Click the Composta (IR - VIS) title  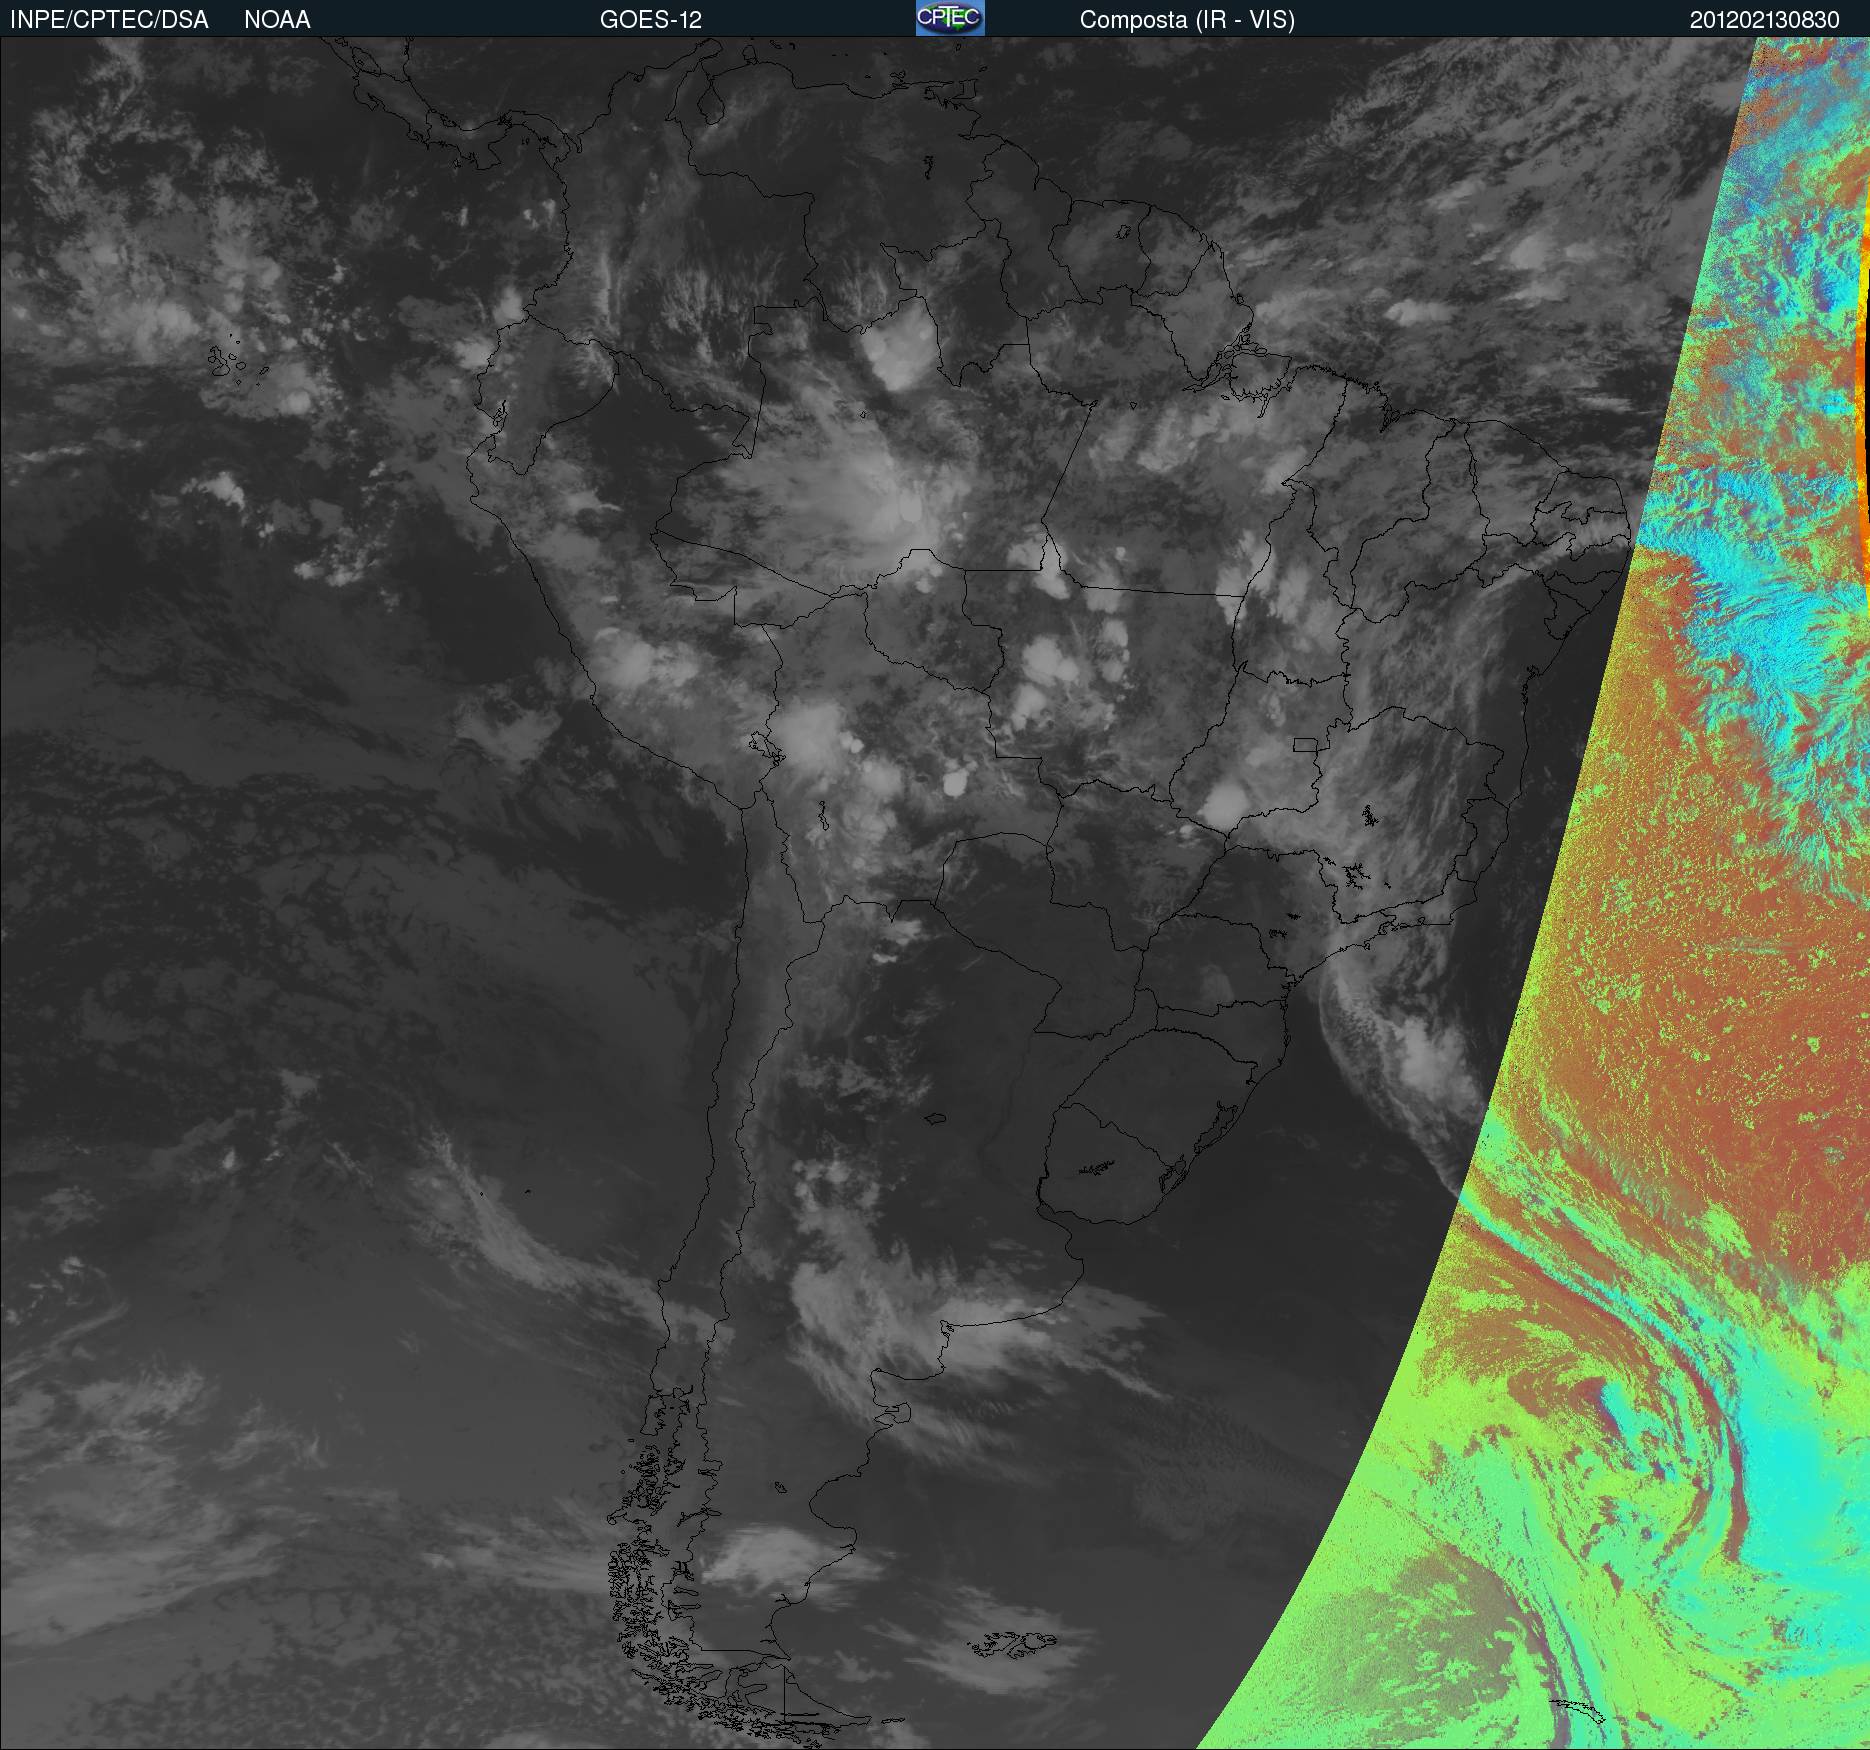click(1187, 20)
